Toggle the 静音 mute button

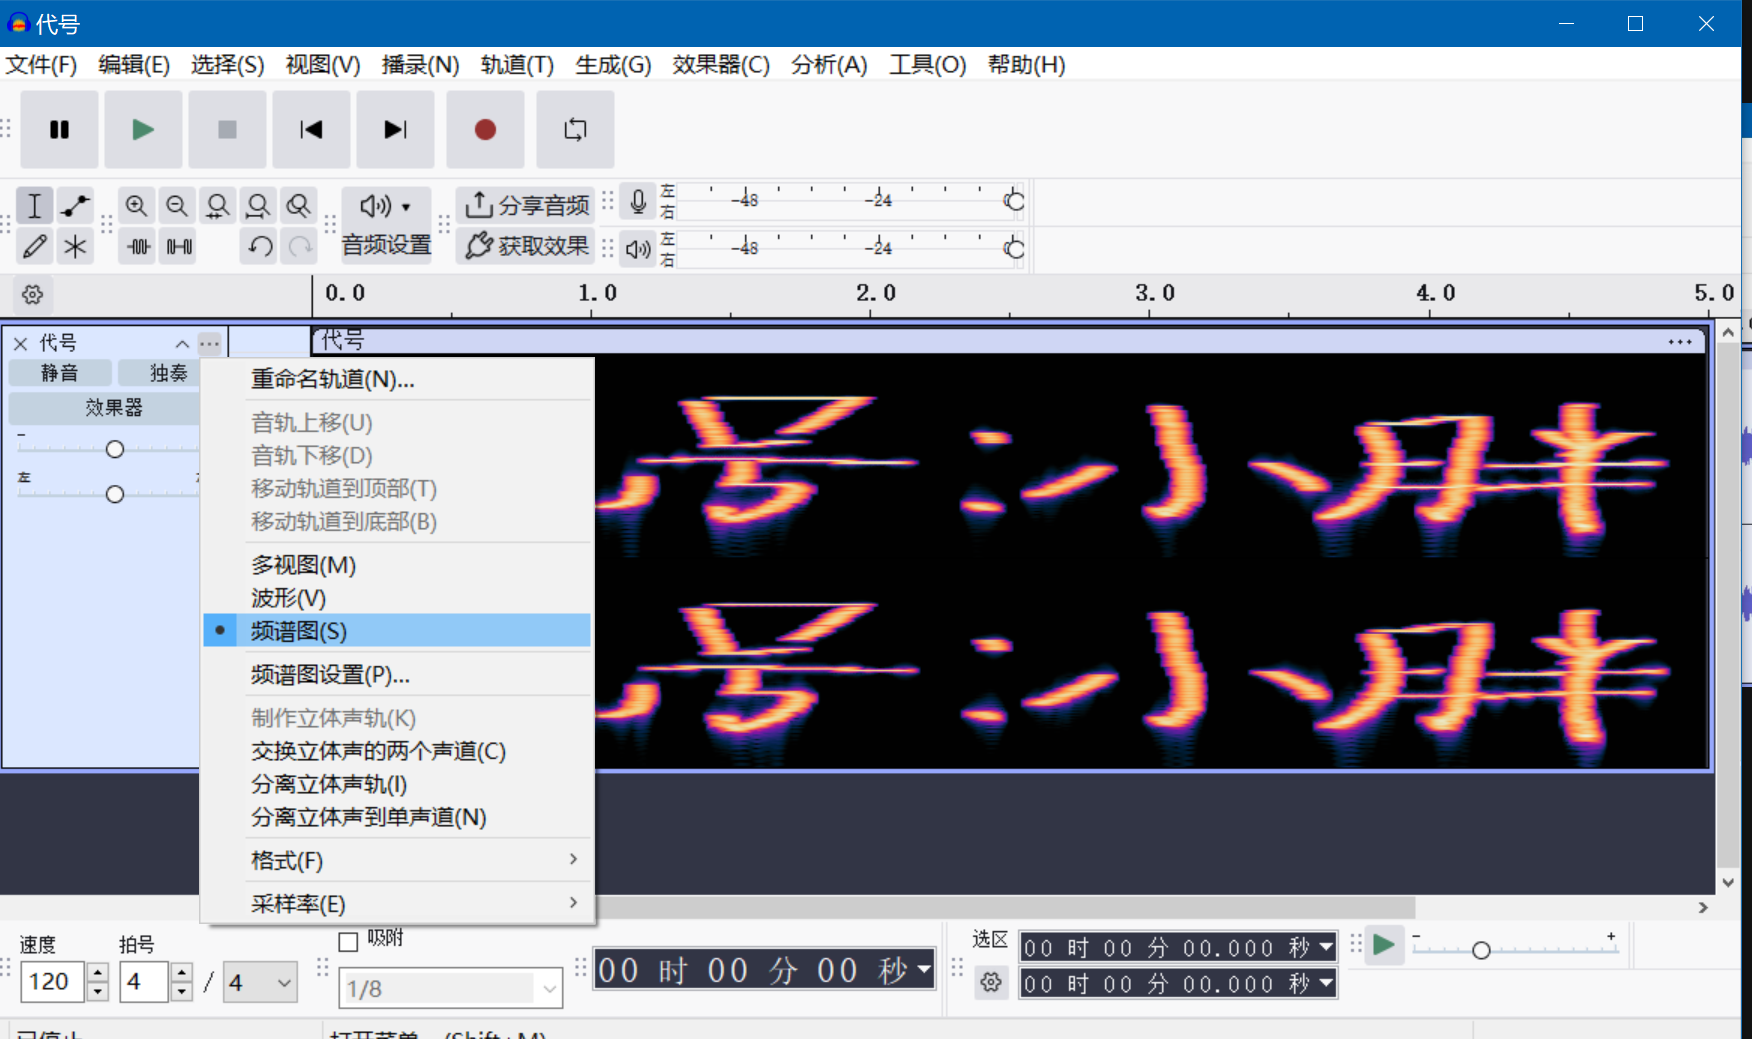(59, 373)
